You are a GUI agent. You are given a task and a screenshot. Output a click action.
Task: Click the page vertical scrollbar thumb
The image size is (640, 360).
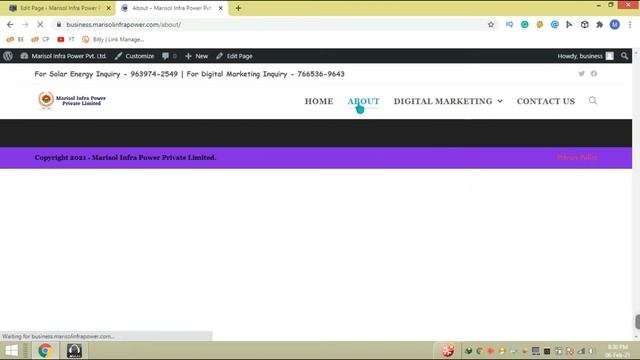[637, 321]
